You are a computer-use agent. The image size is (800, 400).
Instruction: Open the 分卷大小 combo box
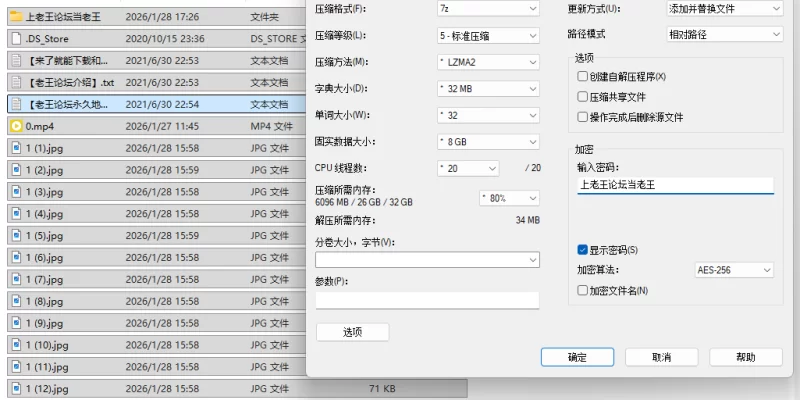(427, 260)
